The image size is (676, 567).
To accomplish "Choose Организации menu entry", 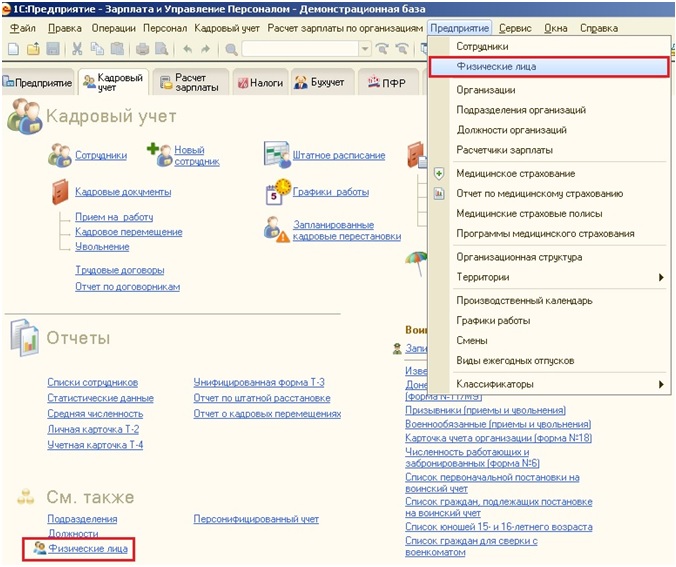I will tap(486, 90).
